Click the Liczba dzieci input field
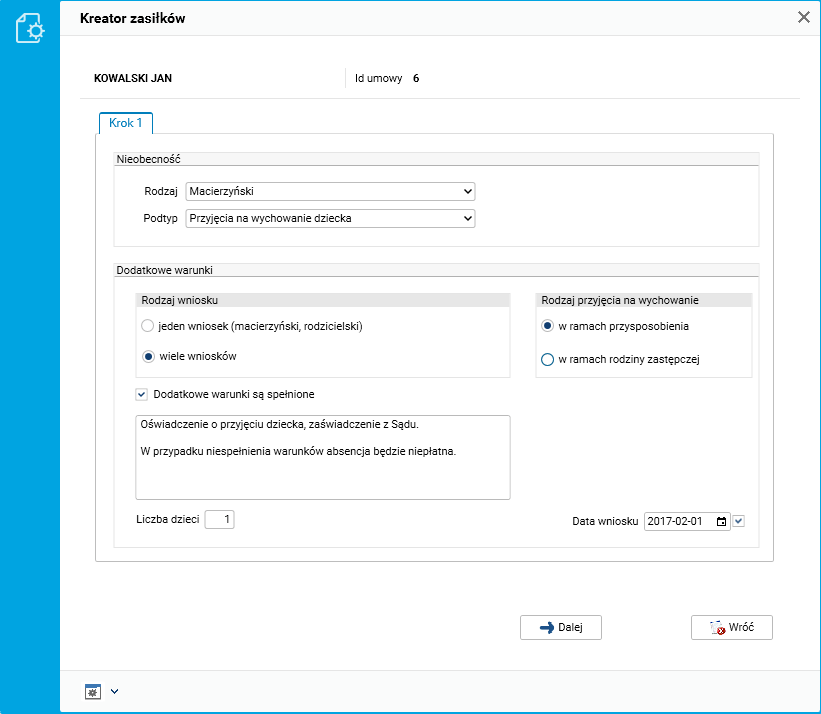Screen dimensions: 821x714 [219, 519]
